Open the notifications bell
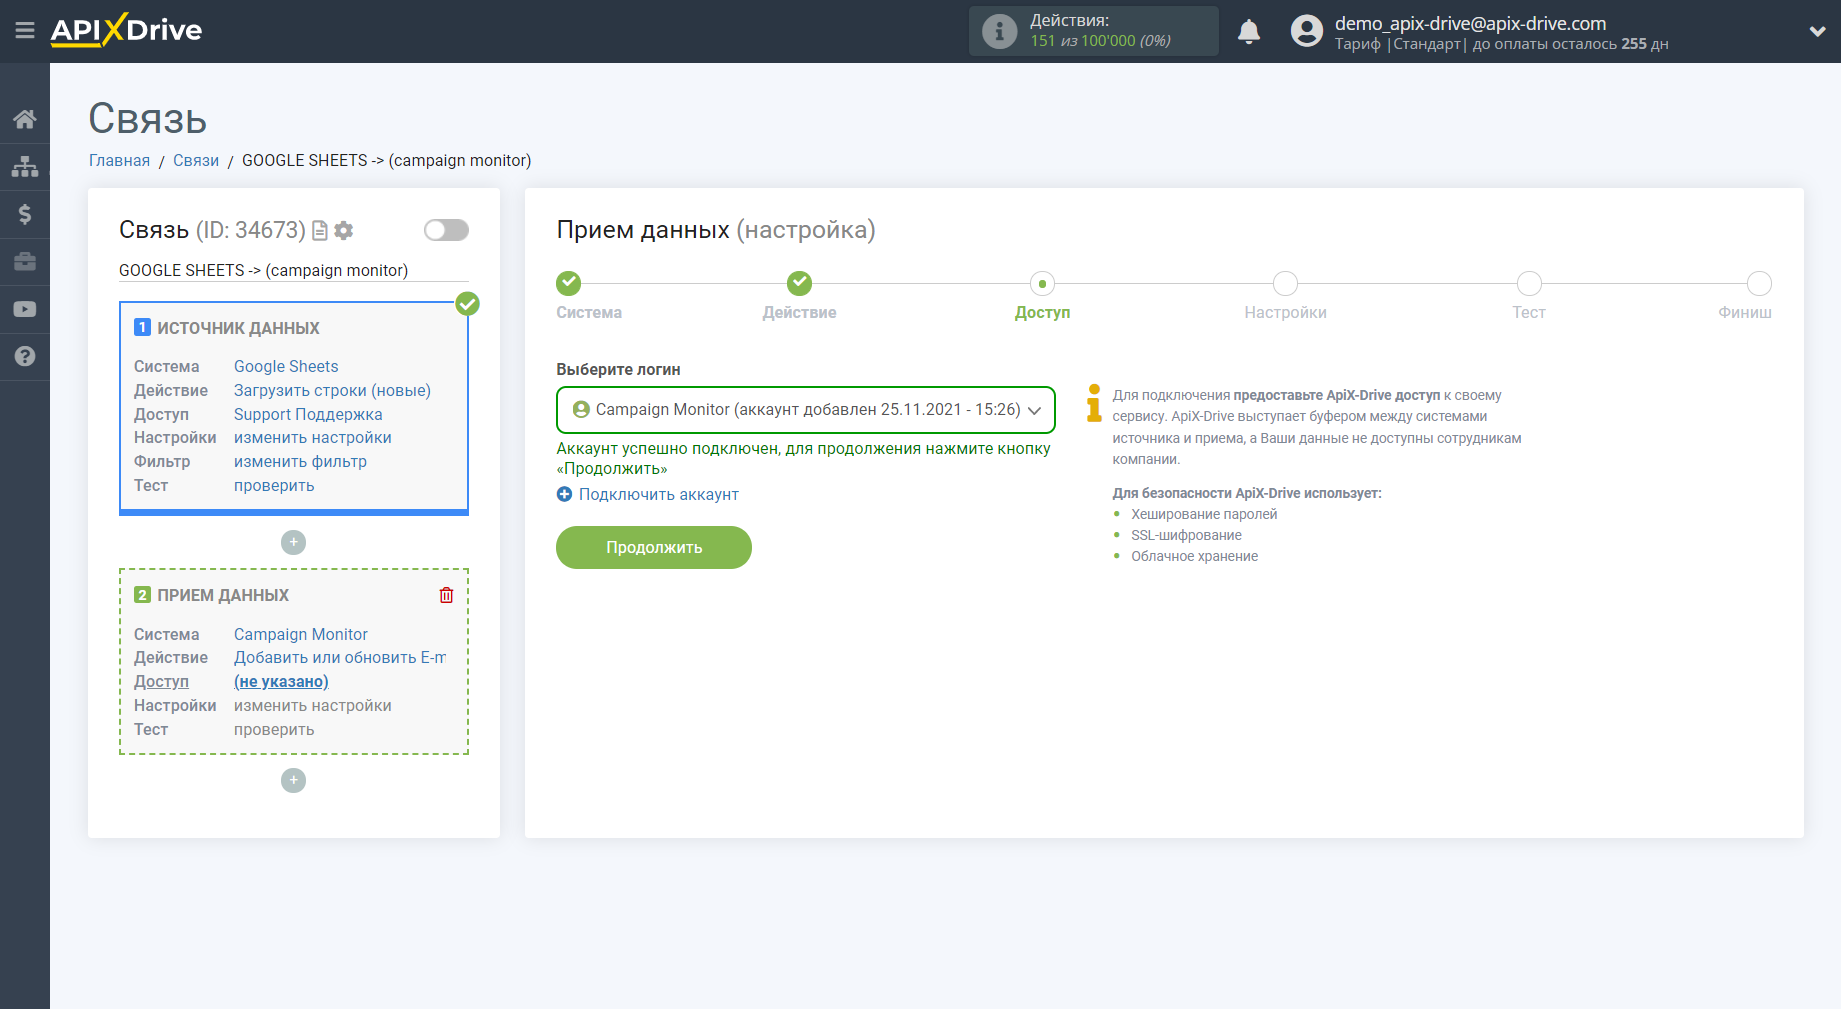The image size is (1841, 1009). coord(1249,32)
